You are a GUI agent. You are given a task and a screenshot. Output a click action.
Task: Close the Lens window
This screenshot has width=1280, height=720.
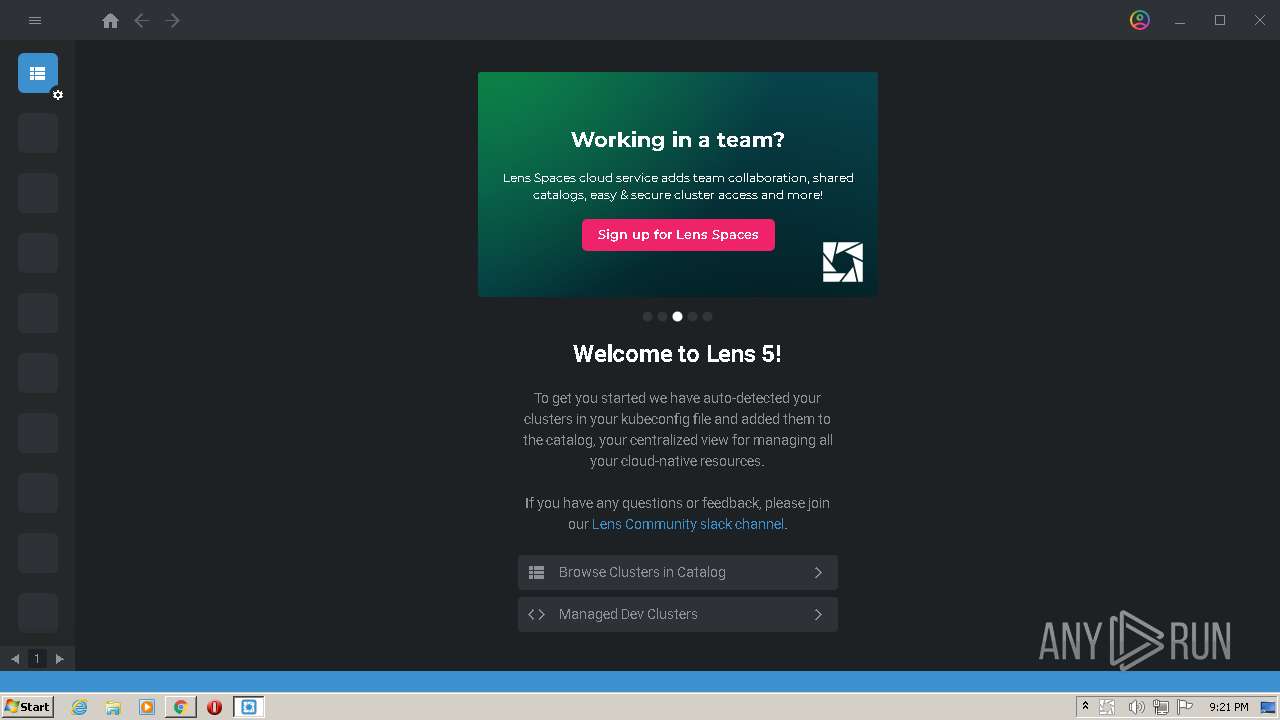coord(1260,20)
